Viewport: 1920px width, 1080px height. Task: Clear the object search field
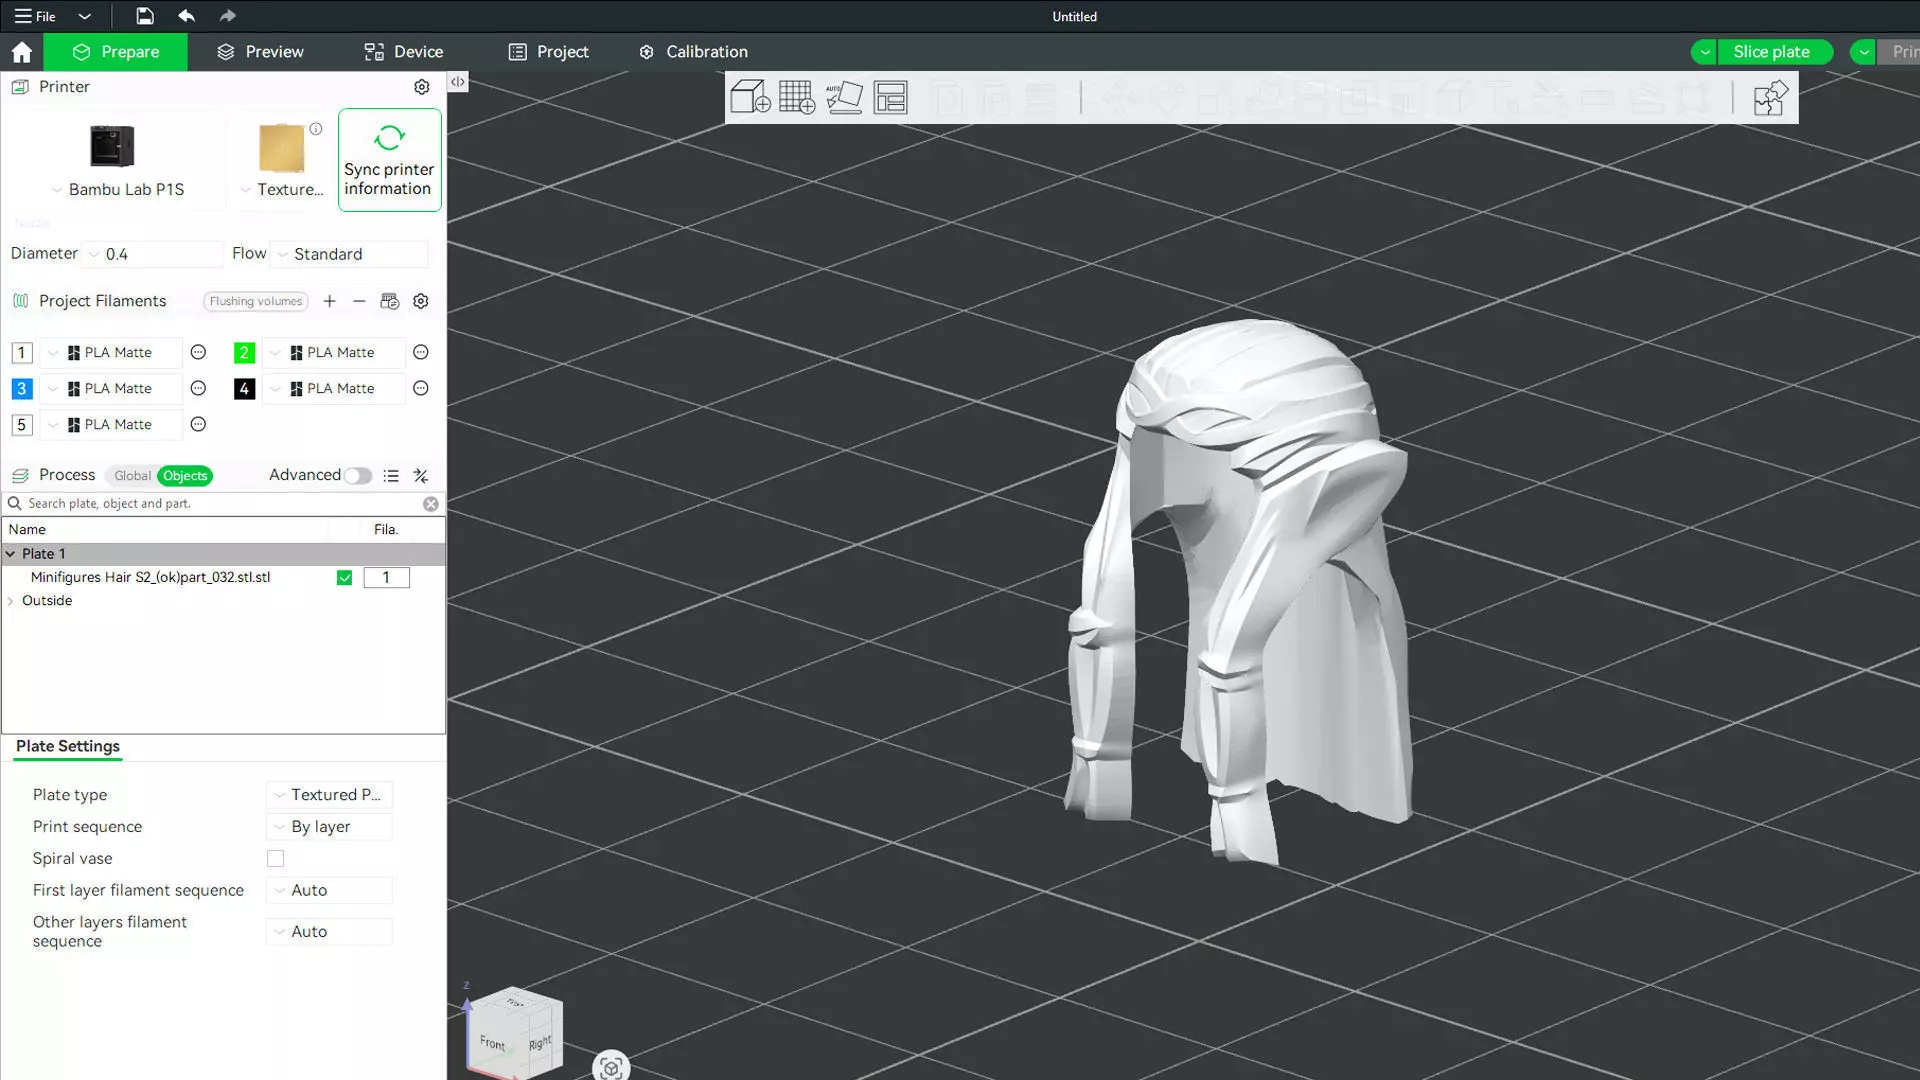[x=431, y=504]
